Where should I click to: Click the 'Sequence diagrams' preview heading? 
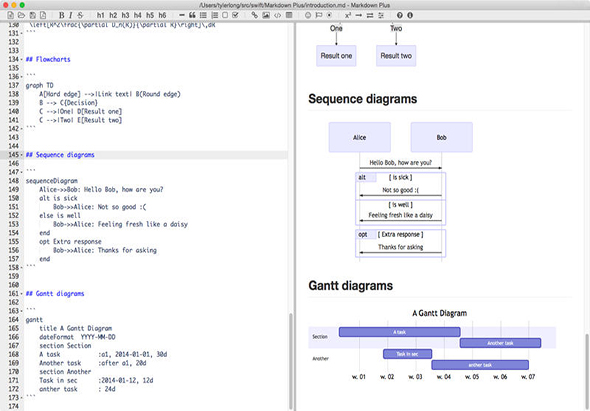363,99
